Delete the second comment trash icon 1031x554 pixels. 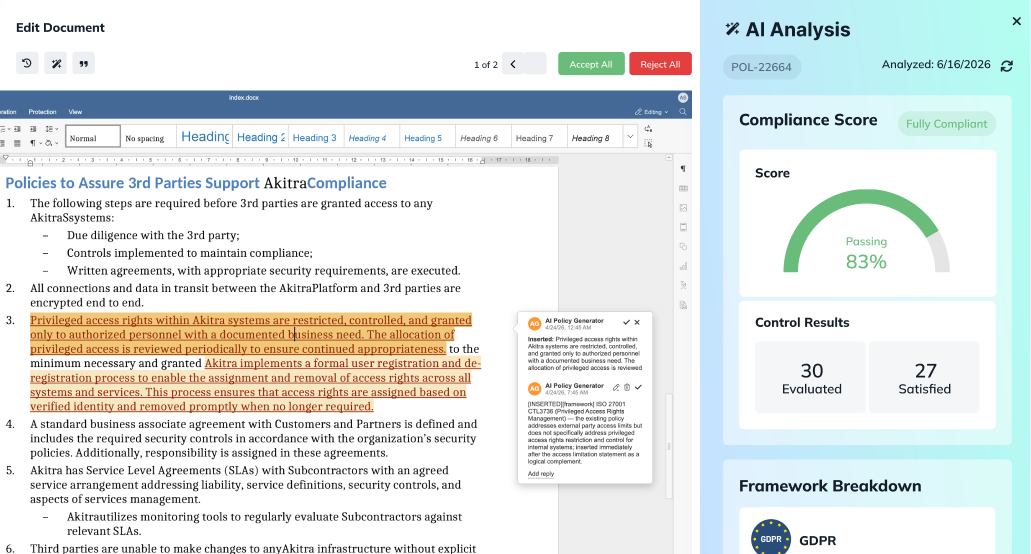click(627, 387)
